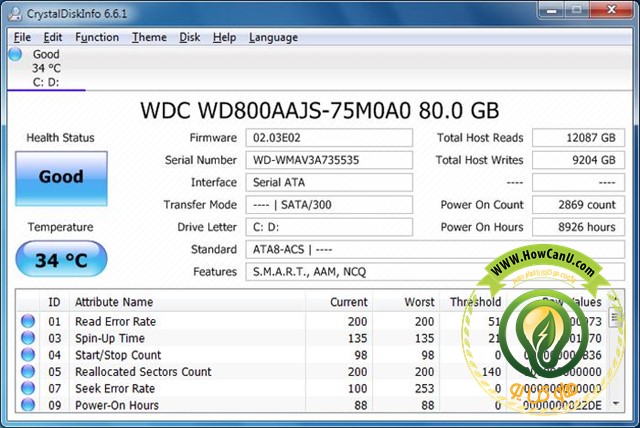
Task: Select the Read Error Rate attribute name
Action: click(116, 322)
